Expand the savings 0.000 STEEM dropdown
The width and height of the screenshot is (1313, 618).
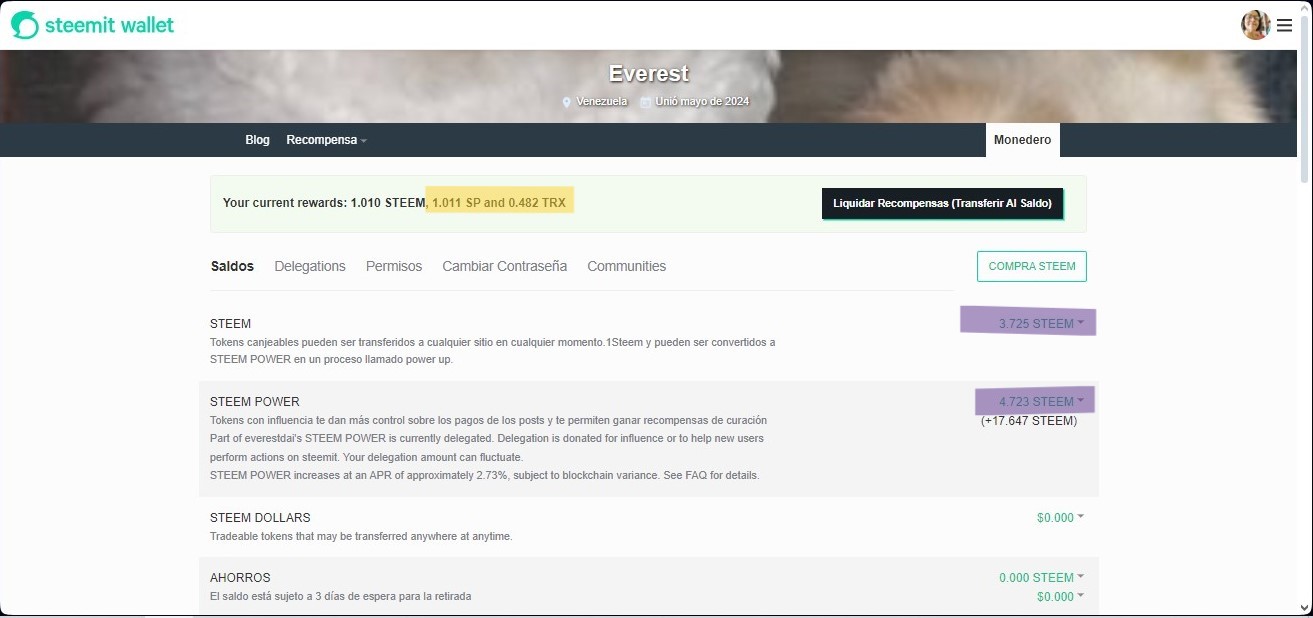(1041, 577)
